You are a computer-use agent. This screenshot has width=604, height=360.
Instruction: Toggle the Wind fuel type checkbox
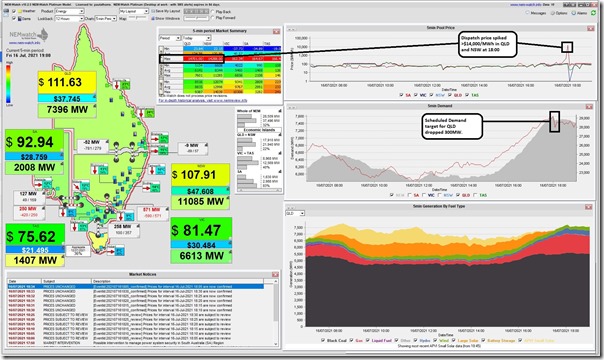click(435, 340)
